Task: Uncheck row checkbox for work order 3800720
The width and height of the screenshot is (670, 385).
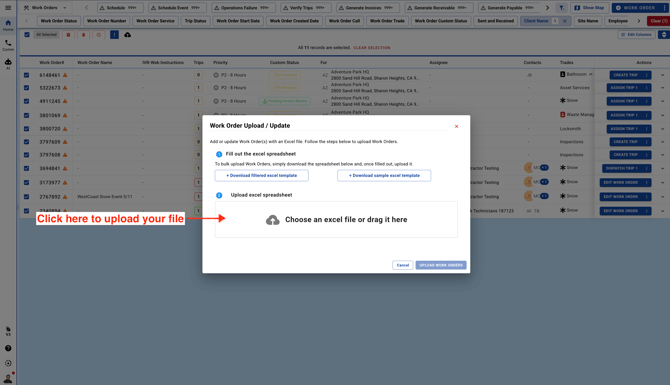Action: coord(26,129)
